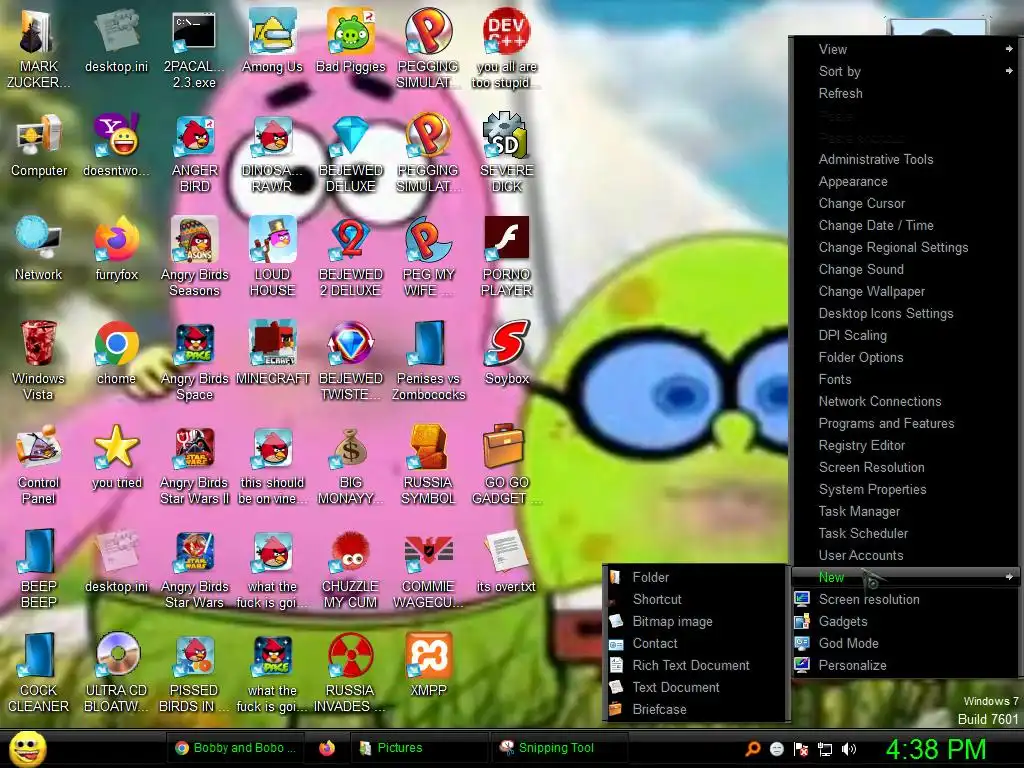Open Firefox from the taskbar
Screen dimensions: 1024x768
(327, 748)
